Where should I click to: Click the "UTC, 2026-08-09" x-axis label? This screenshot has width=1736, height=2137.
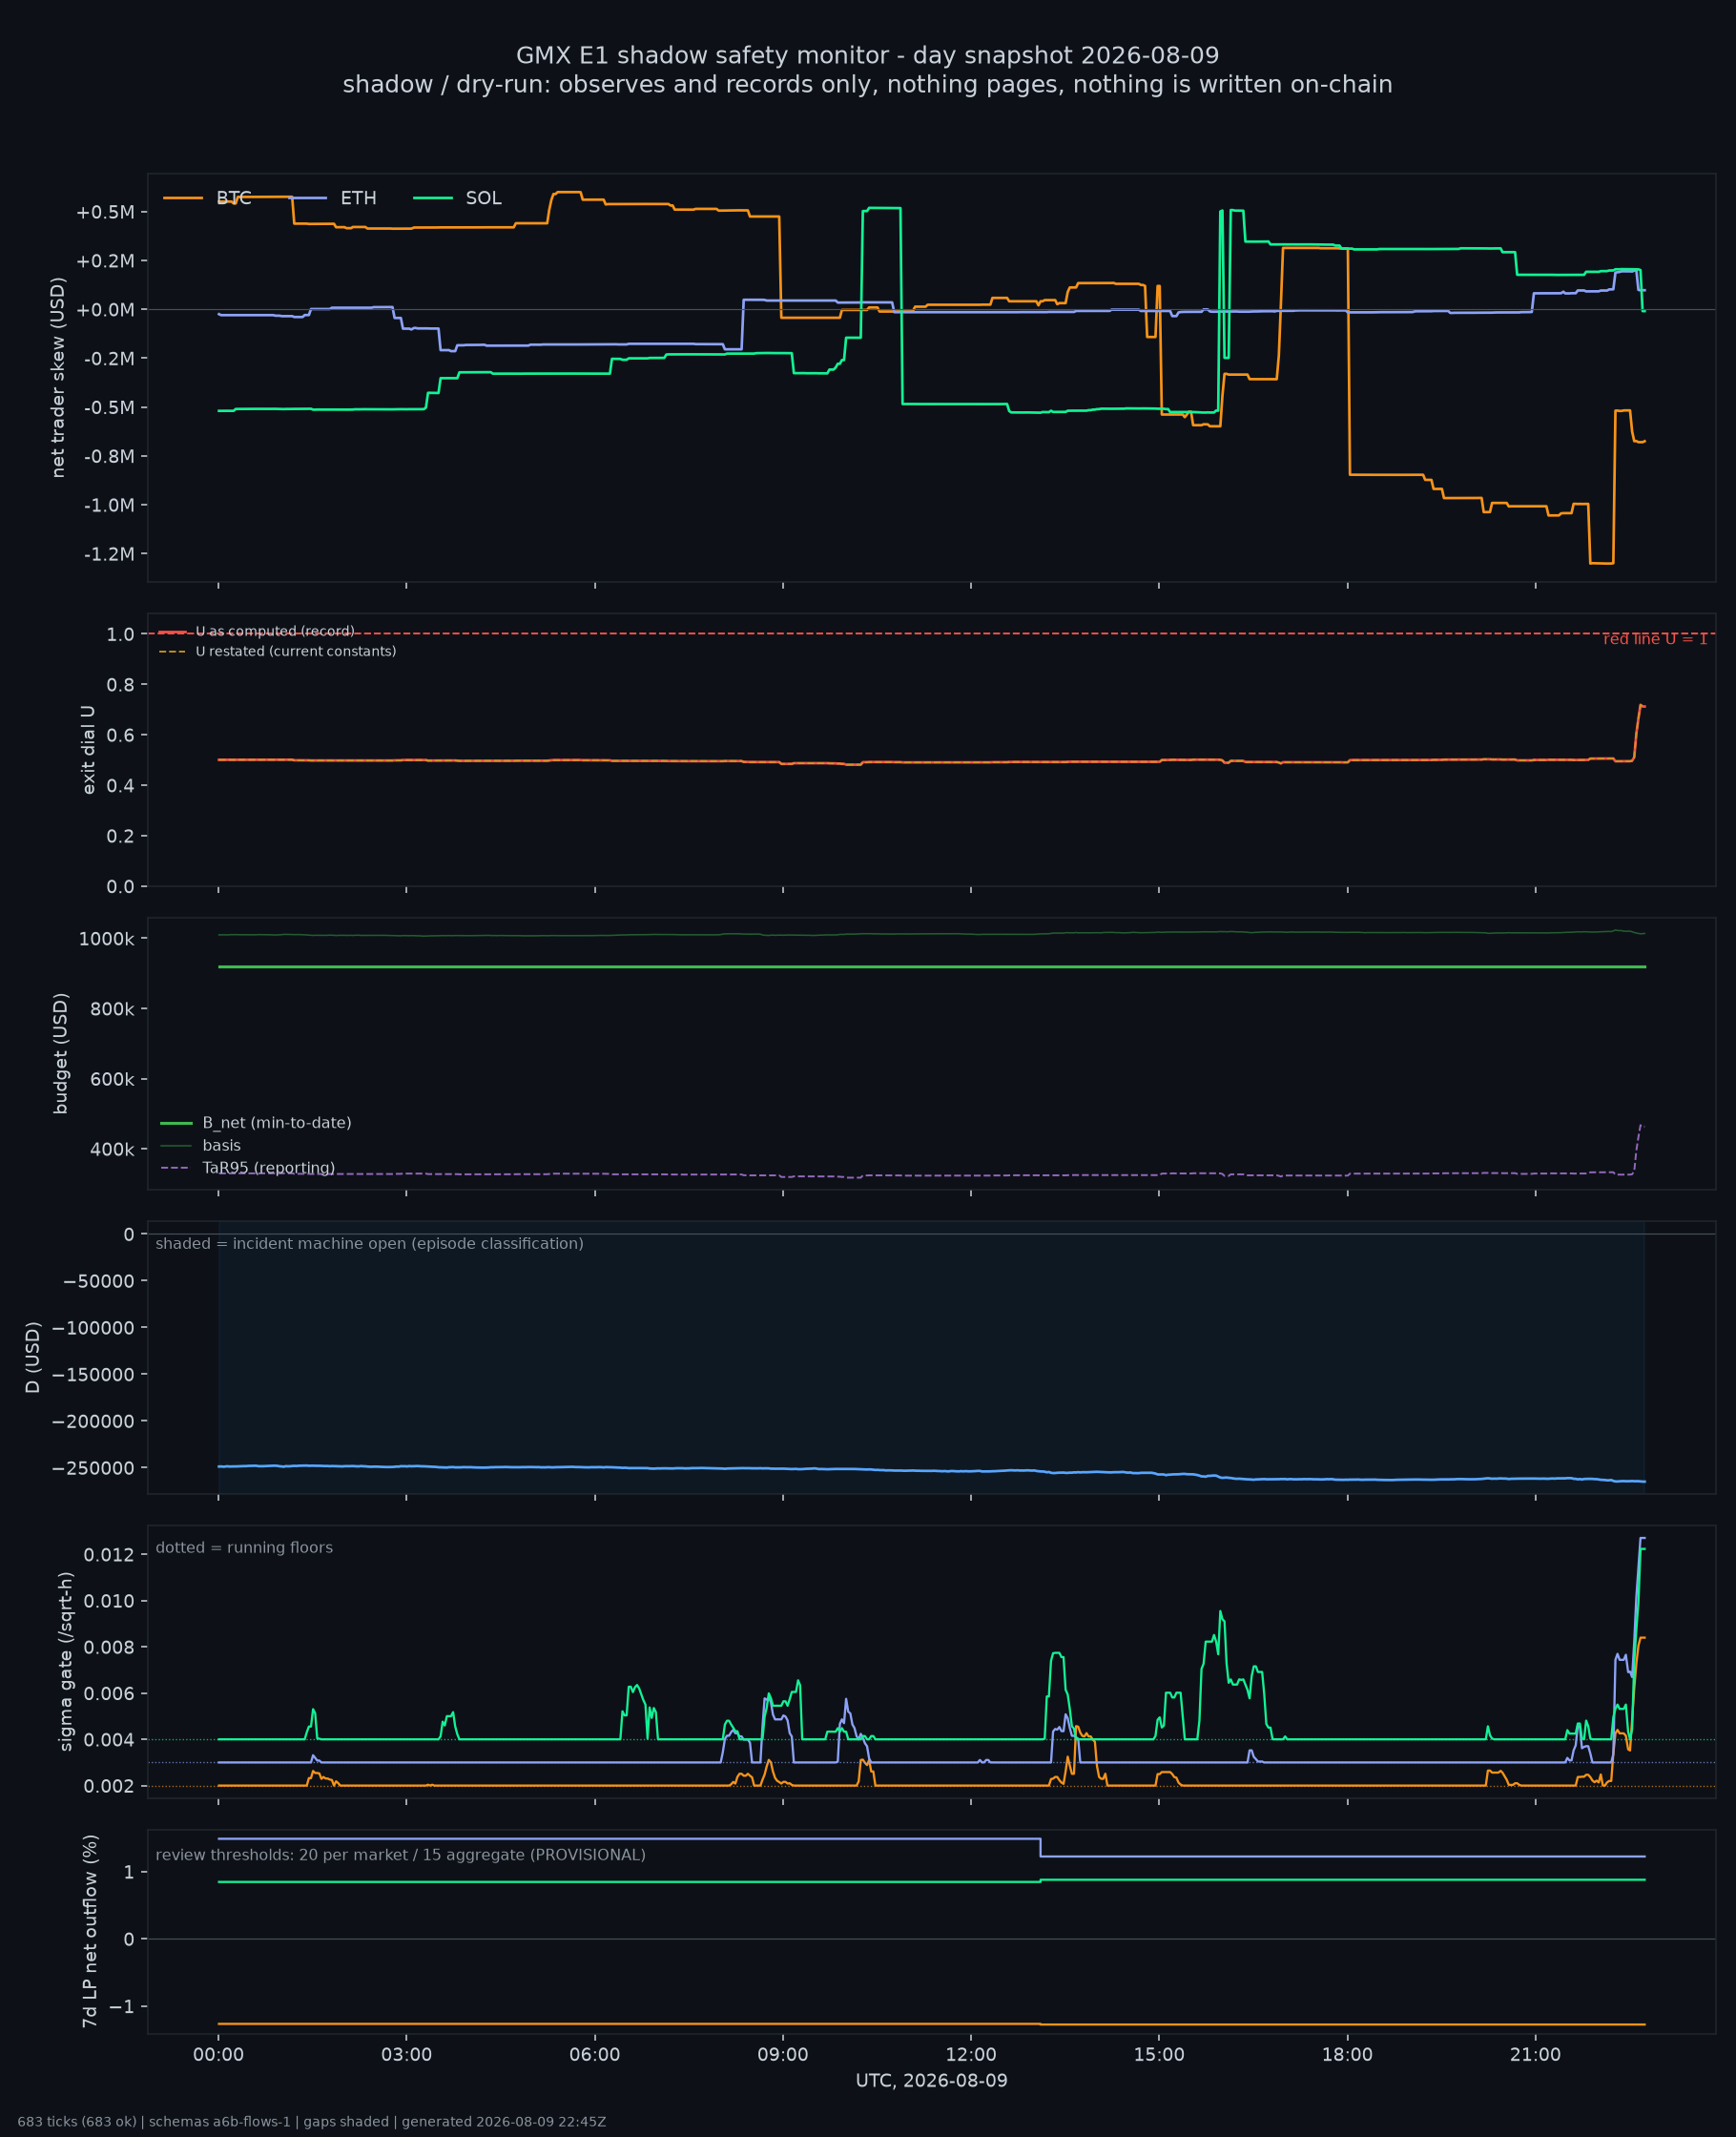click(x=932, y=2081)
